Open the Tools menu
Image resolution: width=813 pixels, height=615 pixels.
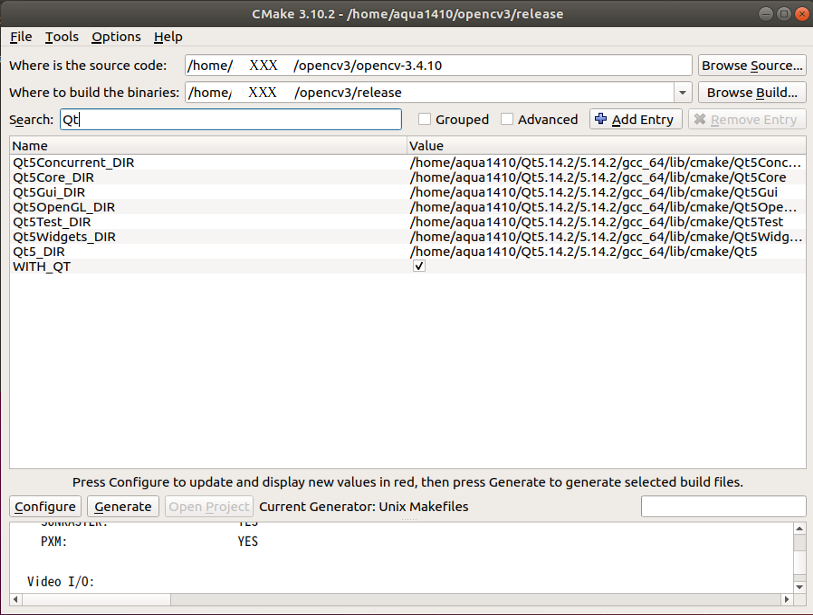point(62,37)
